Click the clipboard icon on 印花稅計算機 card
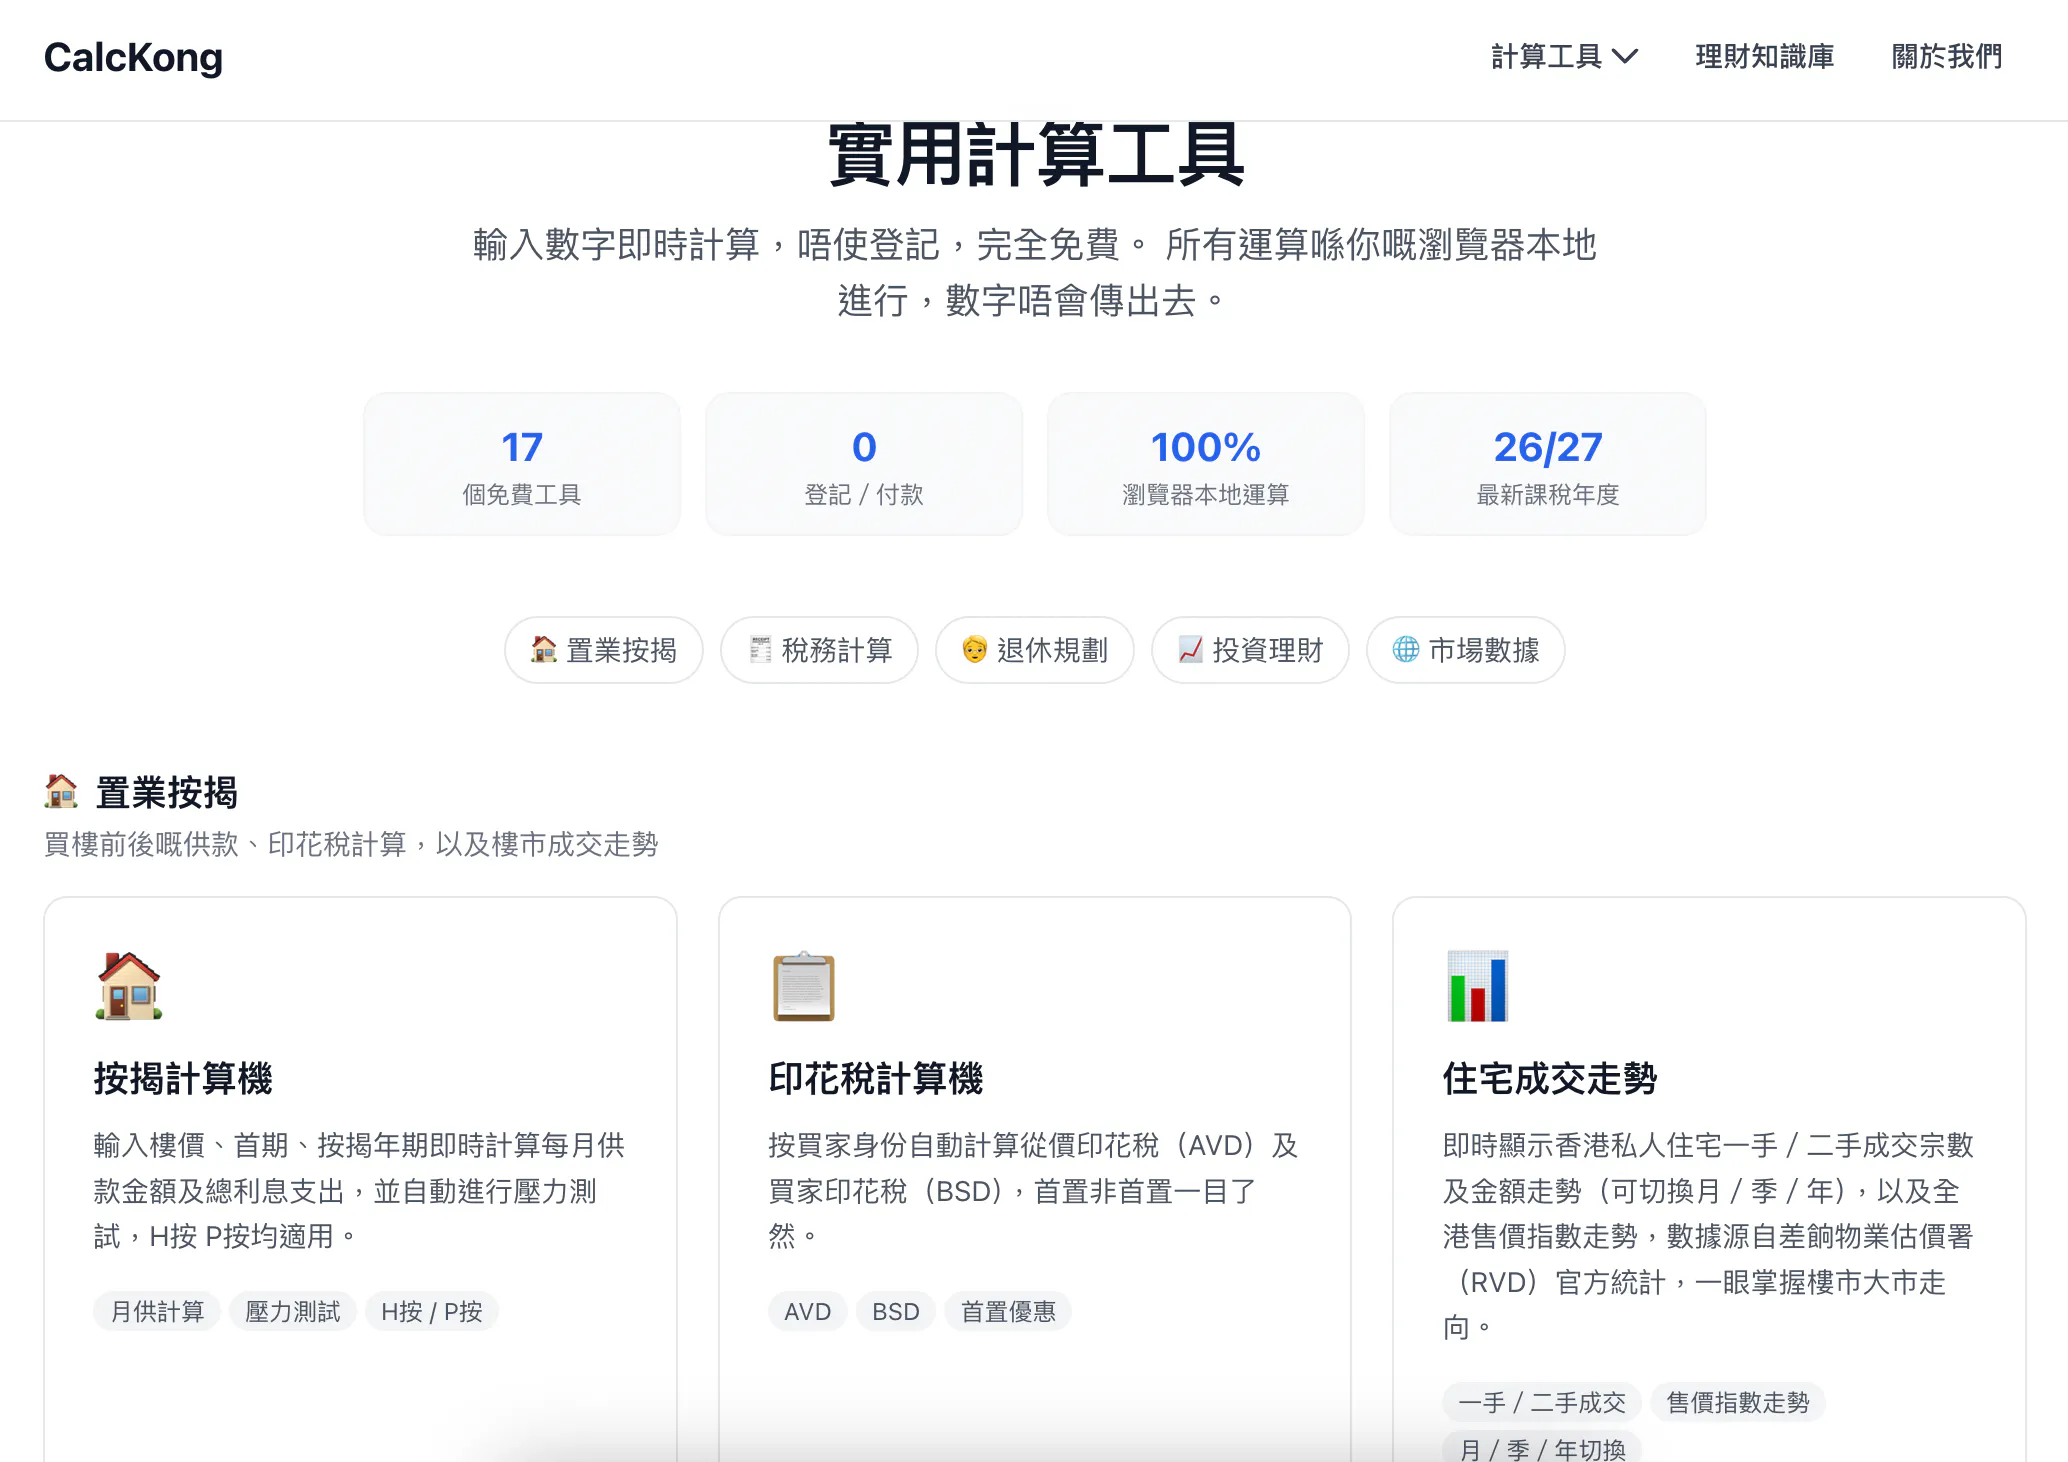 [x=804, y=986]
